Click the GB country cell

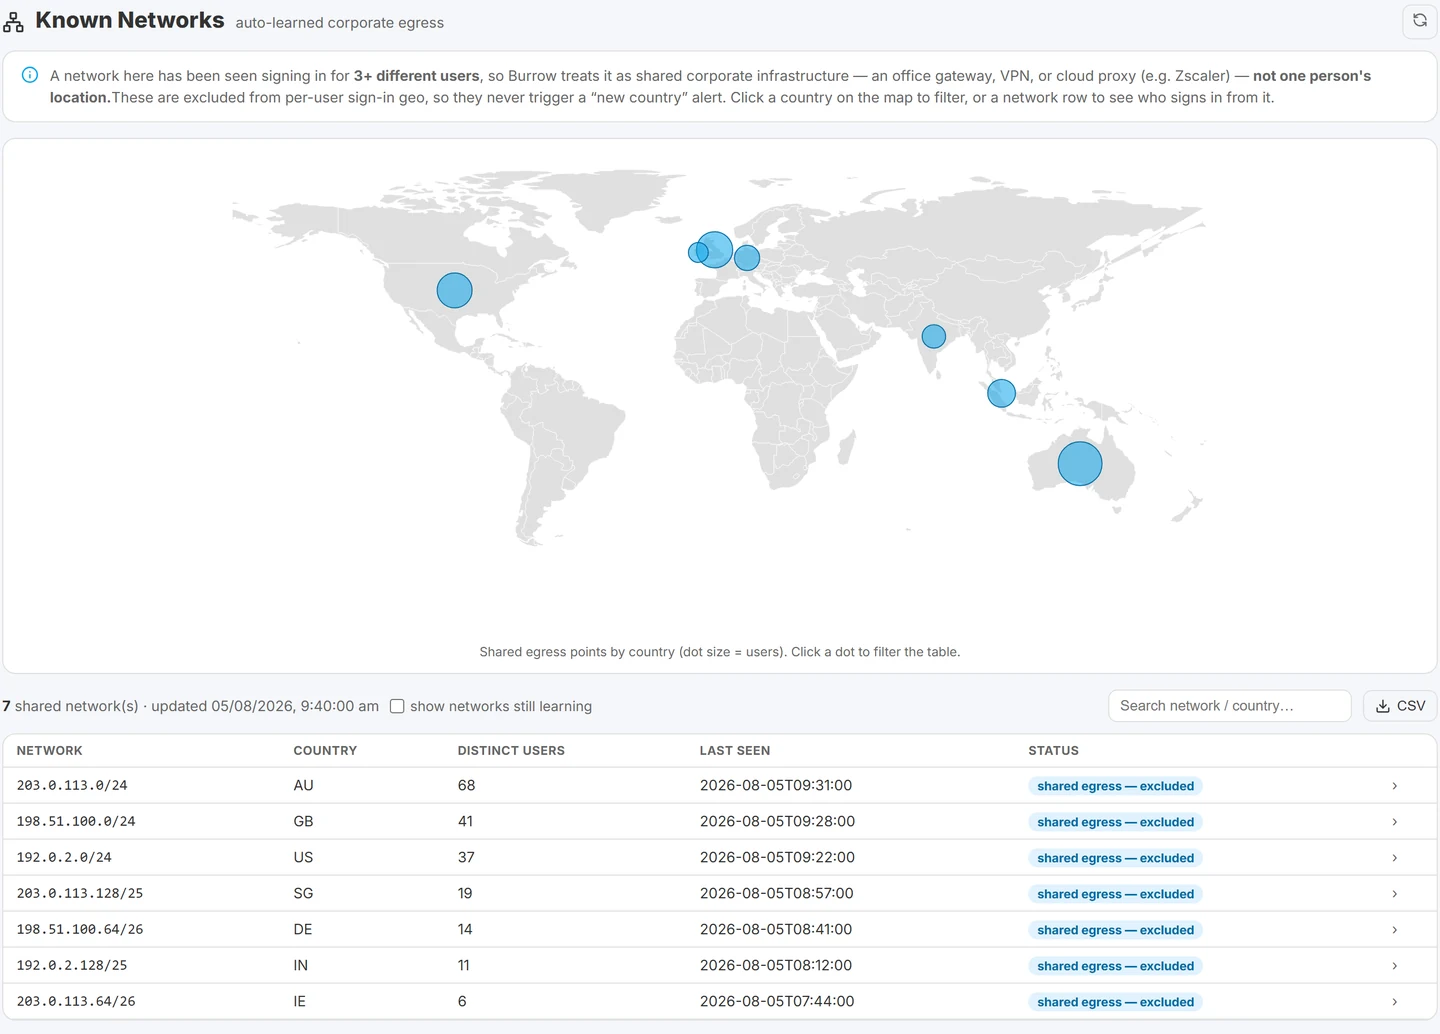pos(303,822)
